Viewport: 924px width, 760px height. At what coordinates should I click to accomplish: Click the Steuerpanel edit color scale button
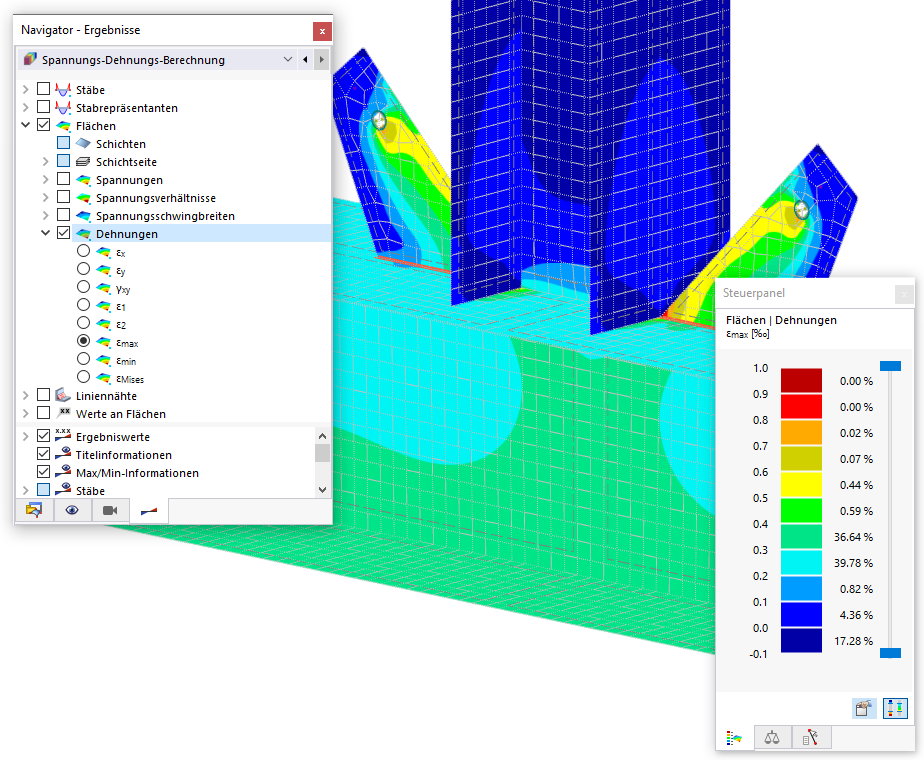(864, 708)
